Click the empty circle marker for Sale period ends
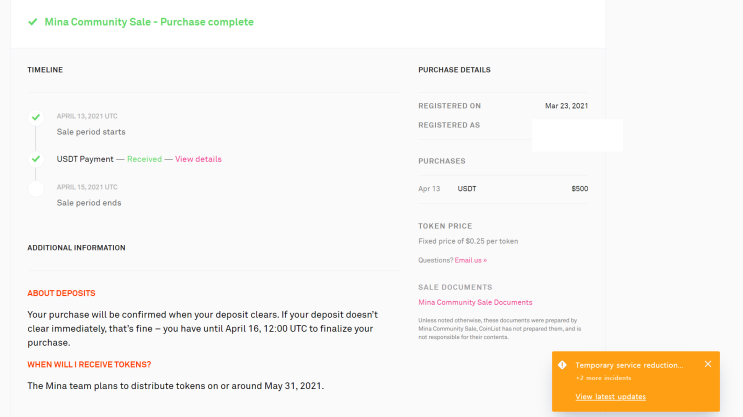Screen dimensions: 743x417 coord(36,189)
